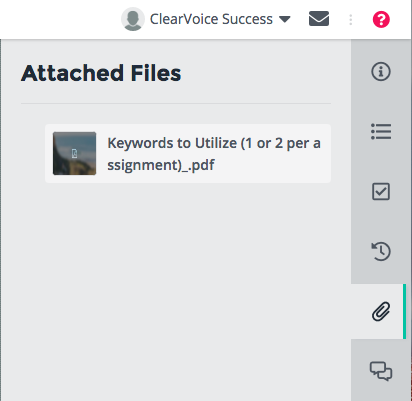Open the information panel icon
Screen dimensions: 412x401
(x=381, y=71)
